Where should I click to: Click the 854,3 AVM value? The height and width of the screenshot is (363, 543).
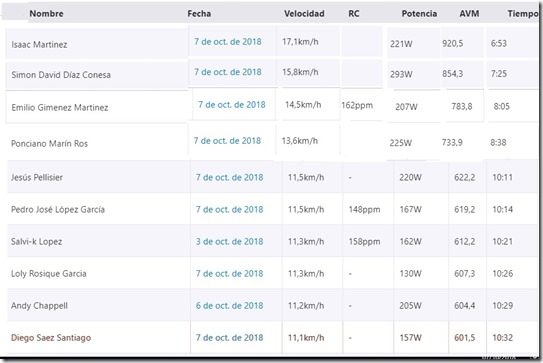(453, 74)
